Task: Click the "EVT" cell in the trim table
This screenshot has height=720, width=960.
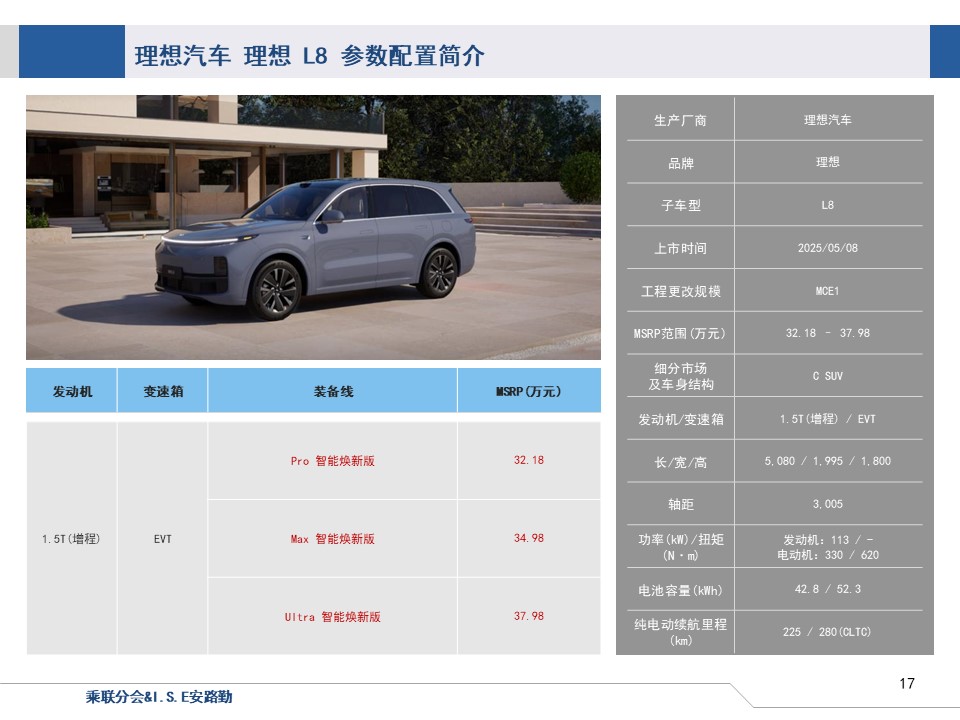Action: [163, 539]
